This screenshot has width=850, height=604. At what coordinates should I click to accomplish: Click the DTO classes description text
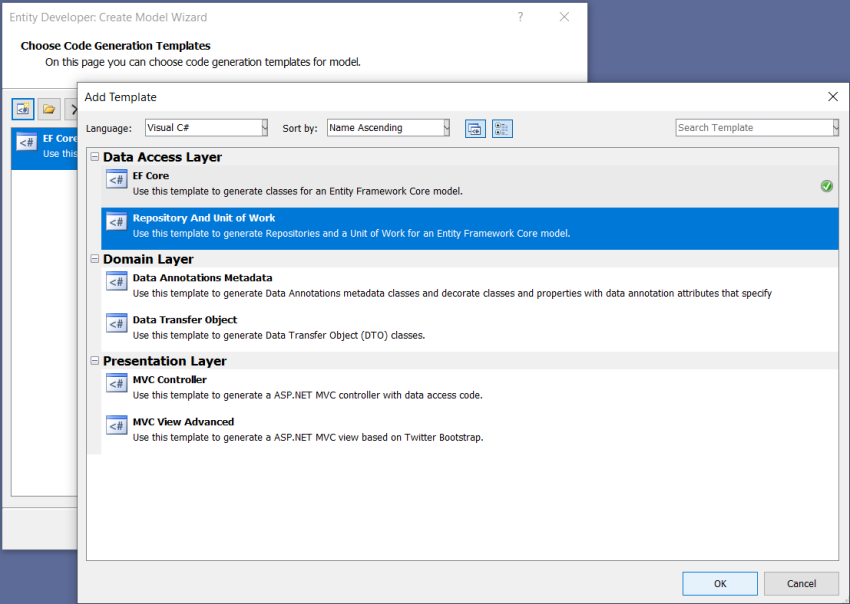(x=279, y=336)
